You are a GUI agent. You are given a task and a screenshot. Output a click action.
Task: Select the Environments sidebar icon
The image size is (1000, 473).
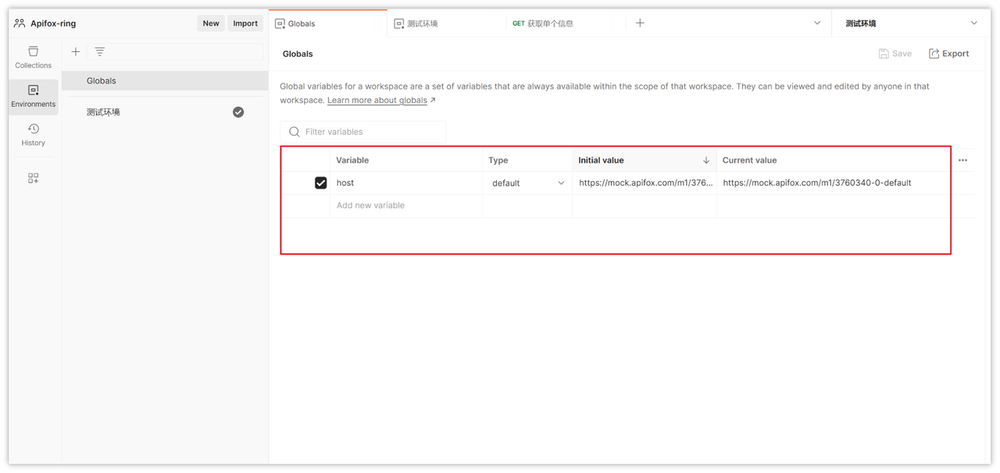coord(33,96)
